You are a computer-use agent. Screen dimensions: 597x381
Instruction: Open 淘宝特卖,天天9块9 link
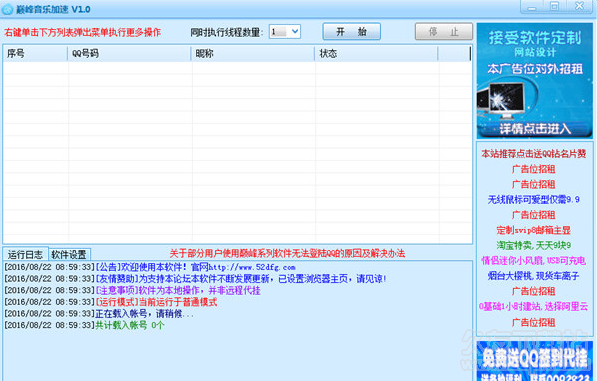[534, 245]
